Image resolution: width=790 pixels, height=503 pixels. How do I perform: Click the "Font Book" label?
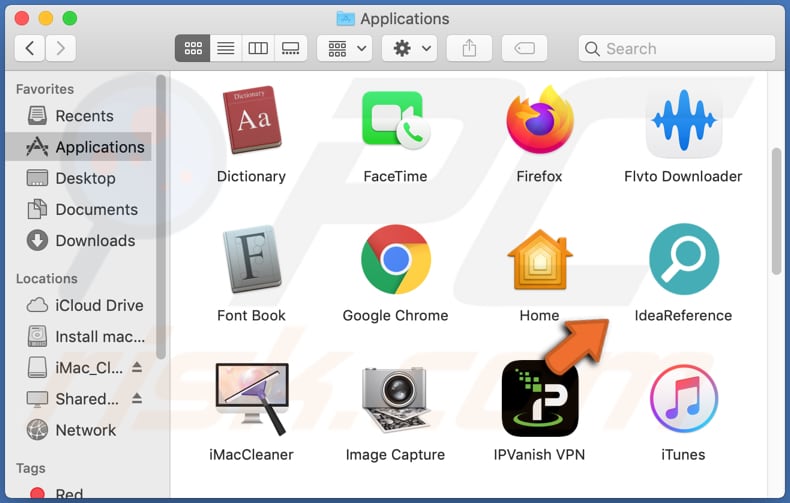pos(251,316)
